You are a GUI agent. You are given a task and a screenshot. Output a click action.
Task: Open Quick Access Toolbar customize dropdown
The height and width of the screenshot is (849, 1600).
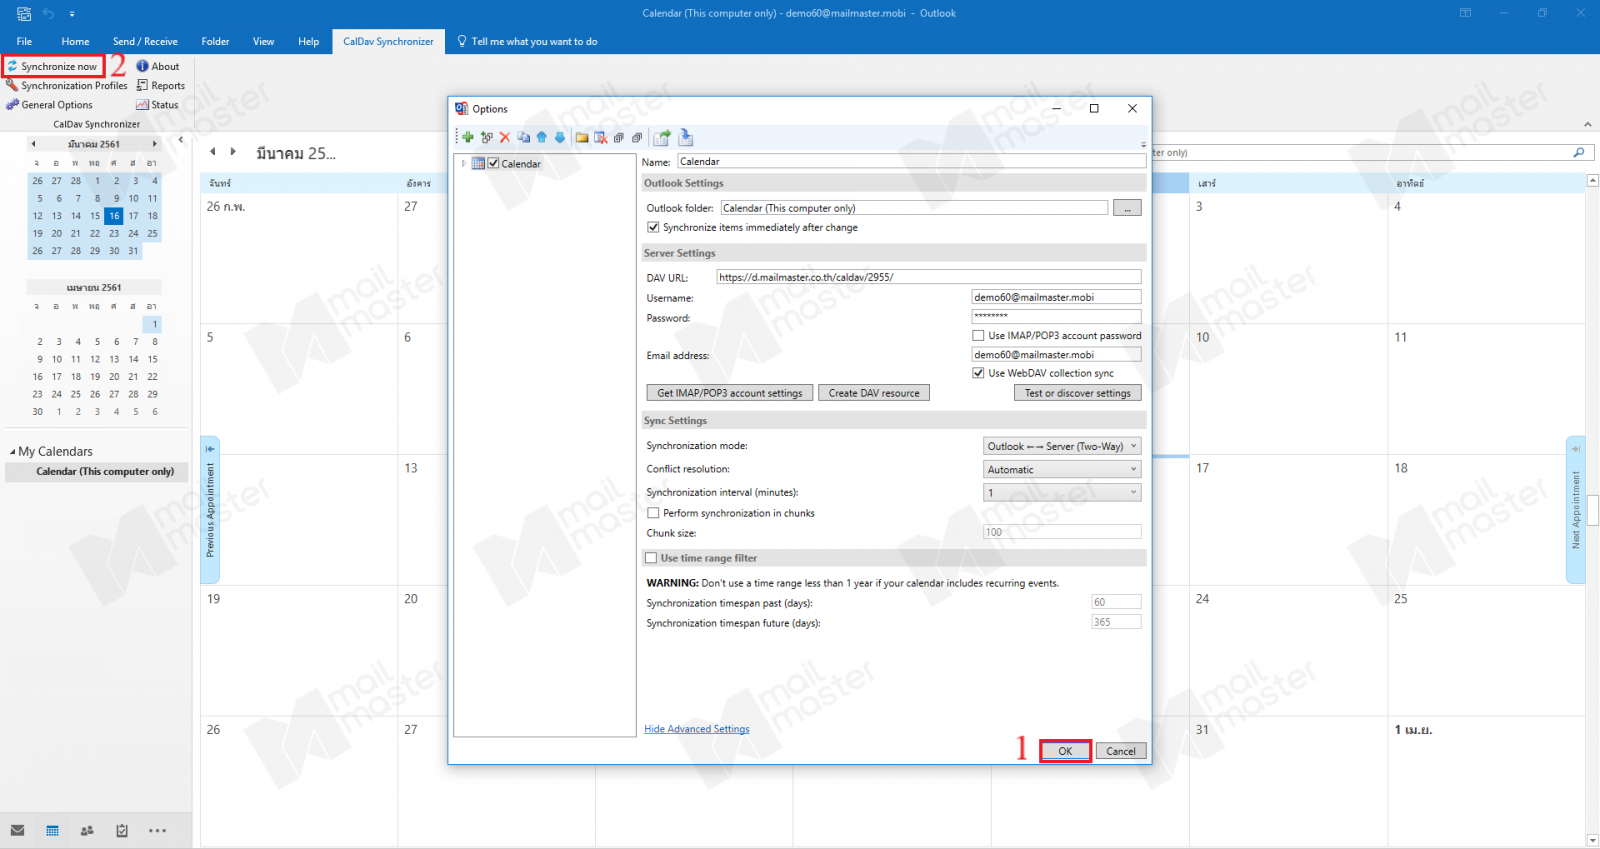point(72,14)
